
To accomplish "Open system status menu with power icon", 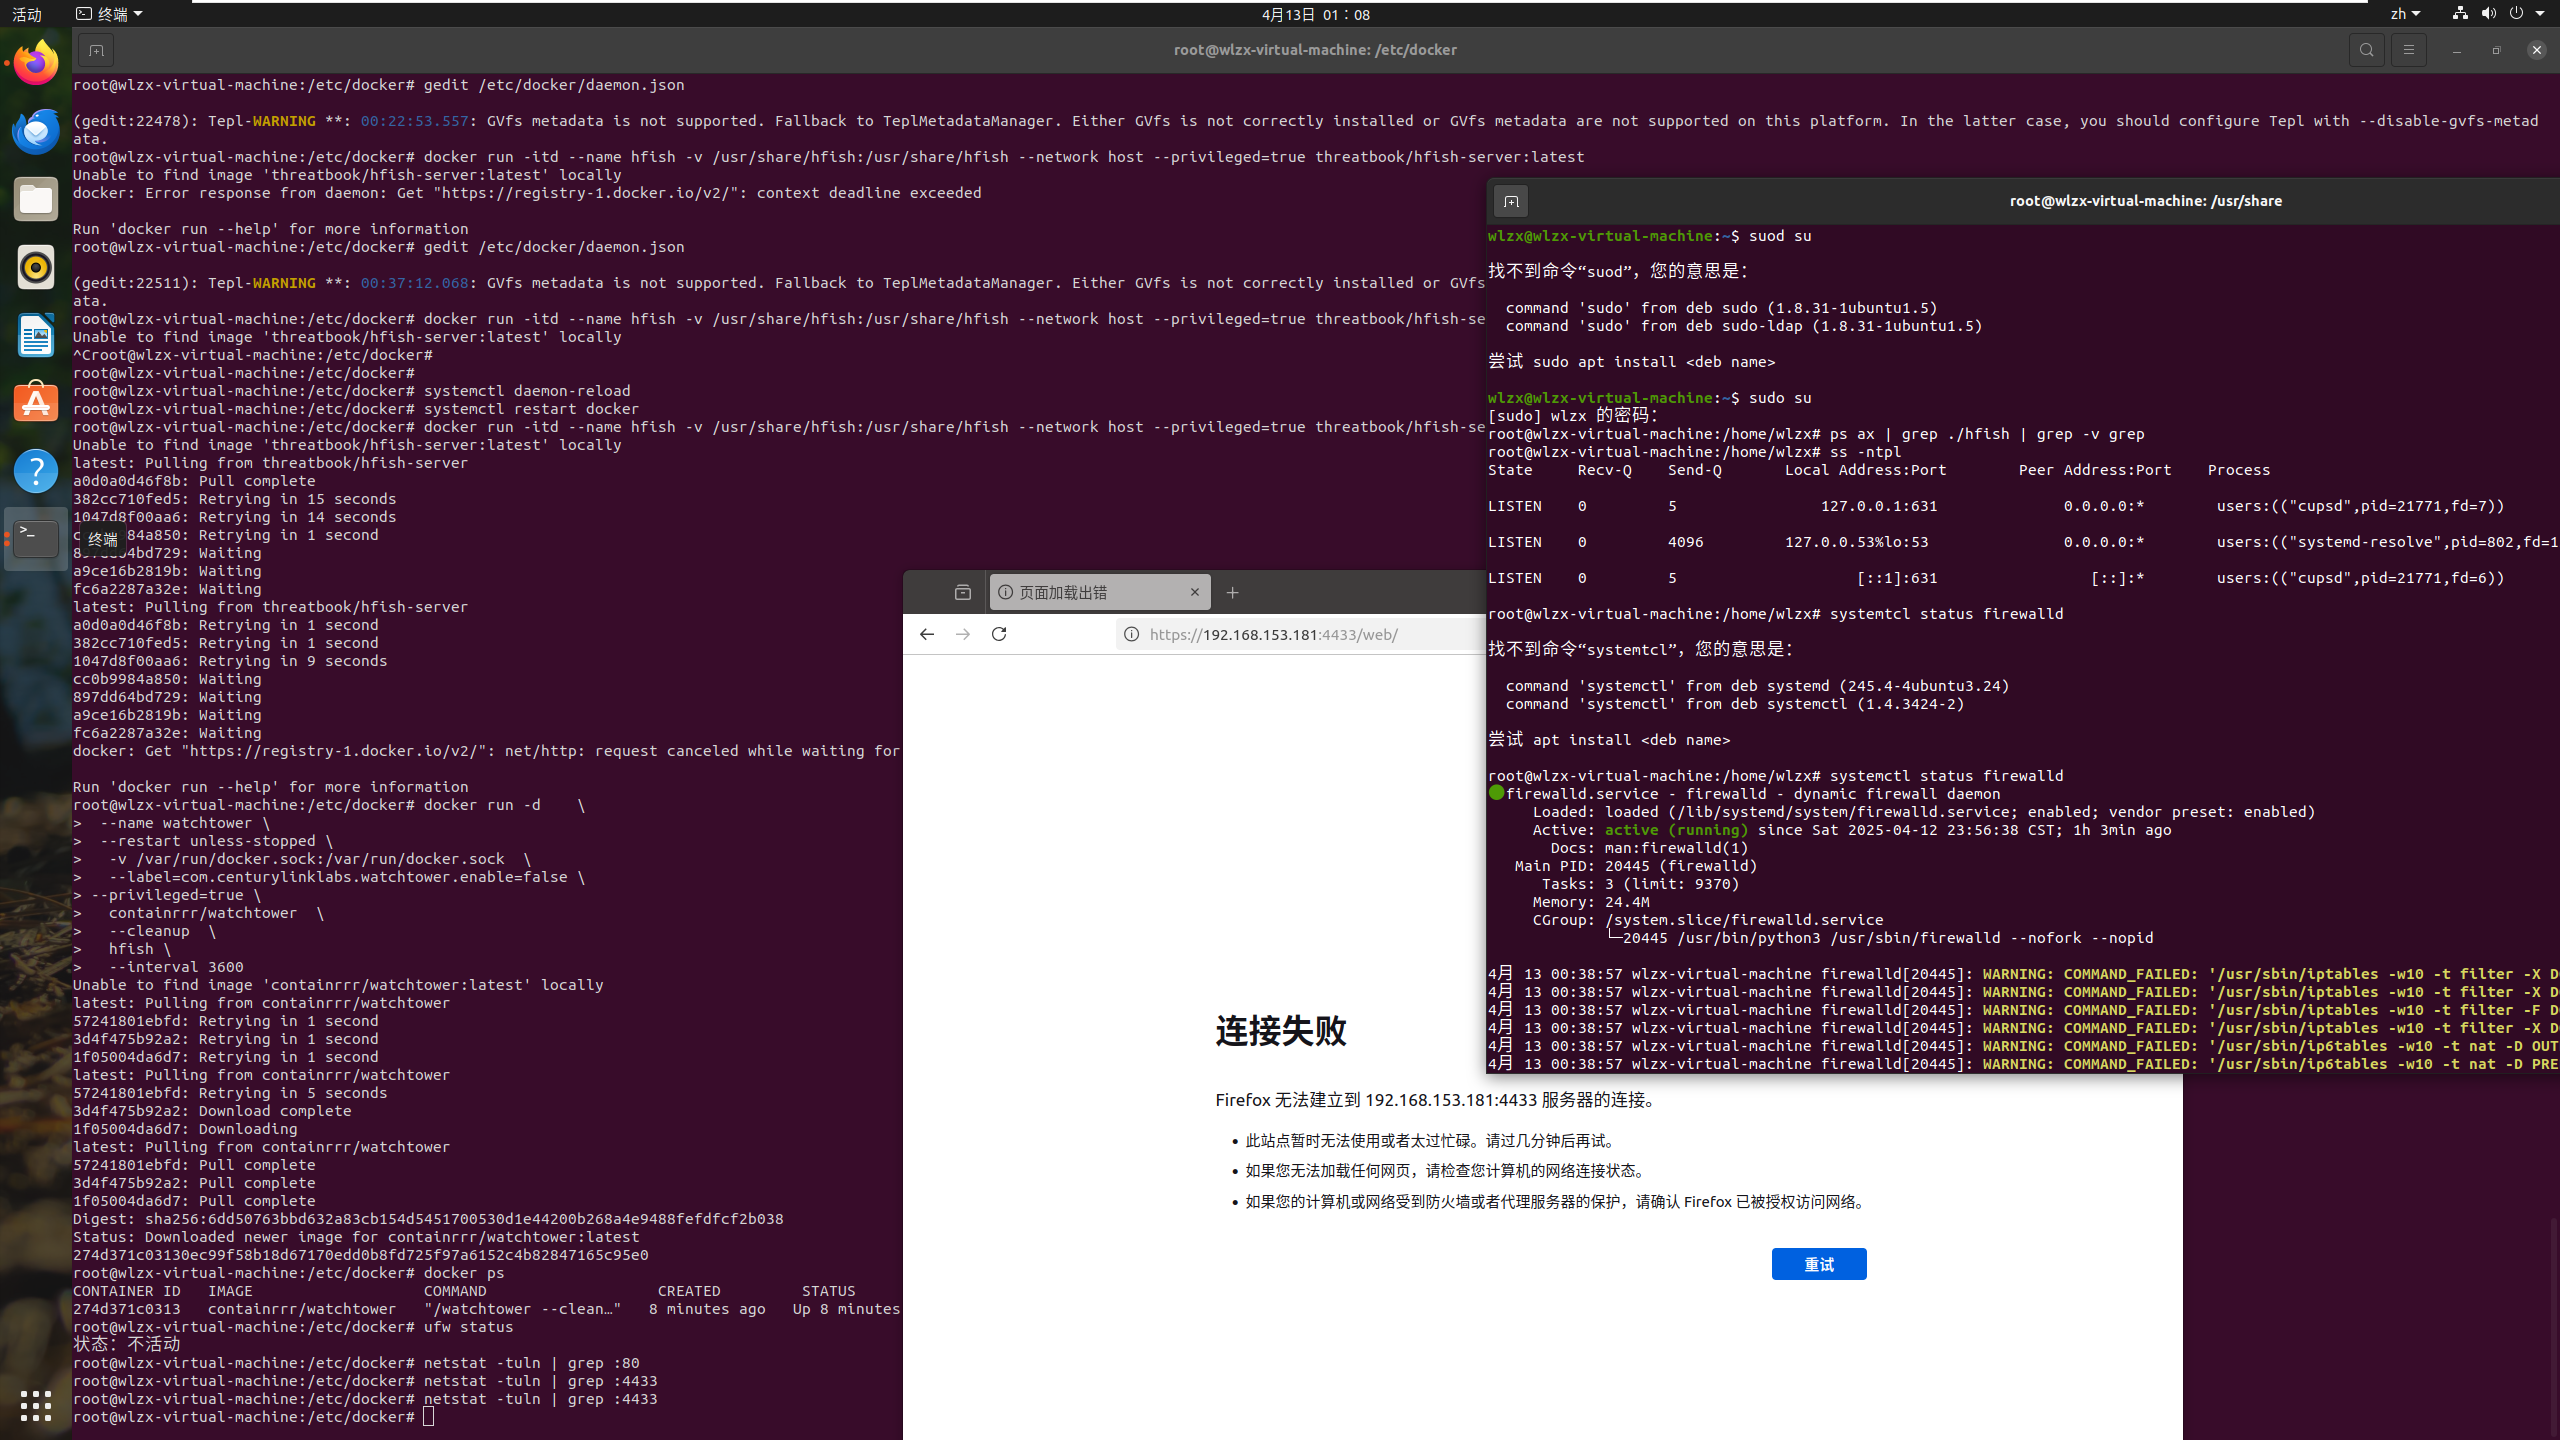I will (2516, 14).
